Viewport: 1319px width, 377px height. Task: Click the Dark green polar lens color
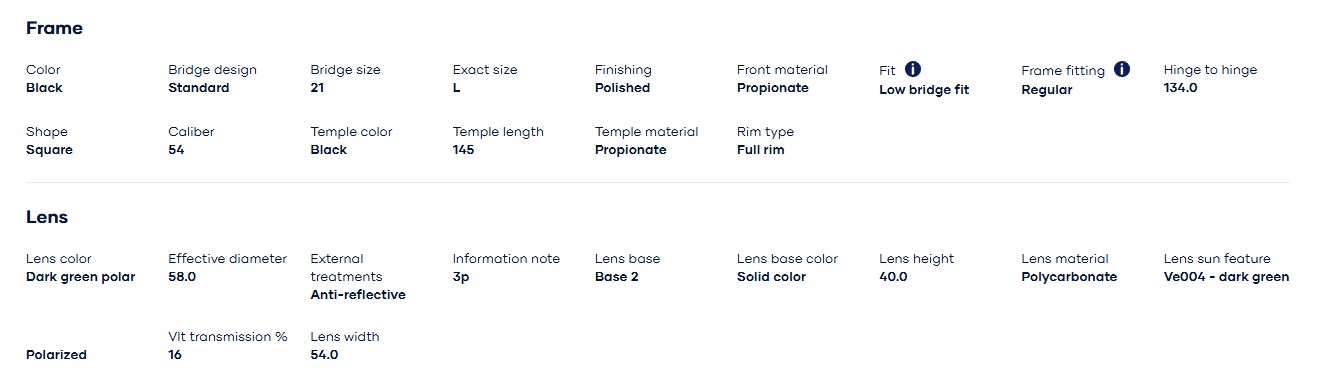[x=80, y=277]
